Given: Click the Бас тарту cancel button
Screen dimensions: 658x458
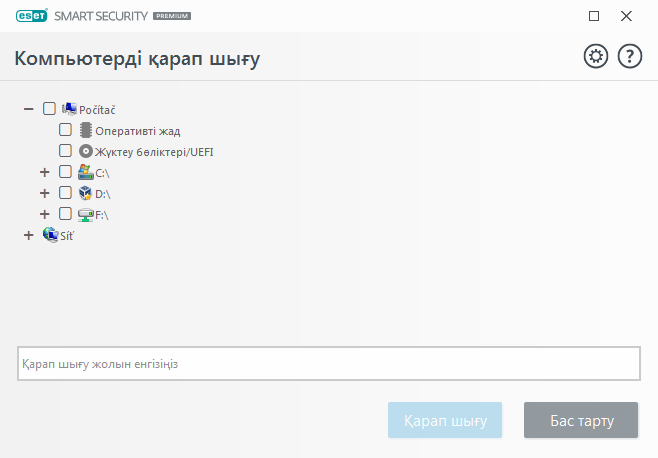Looking at the screenshot, I should (x=581, y=420).
